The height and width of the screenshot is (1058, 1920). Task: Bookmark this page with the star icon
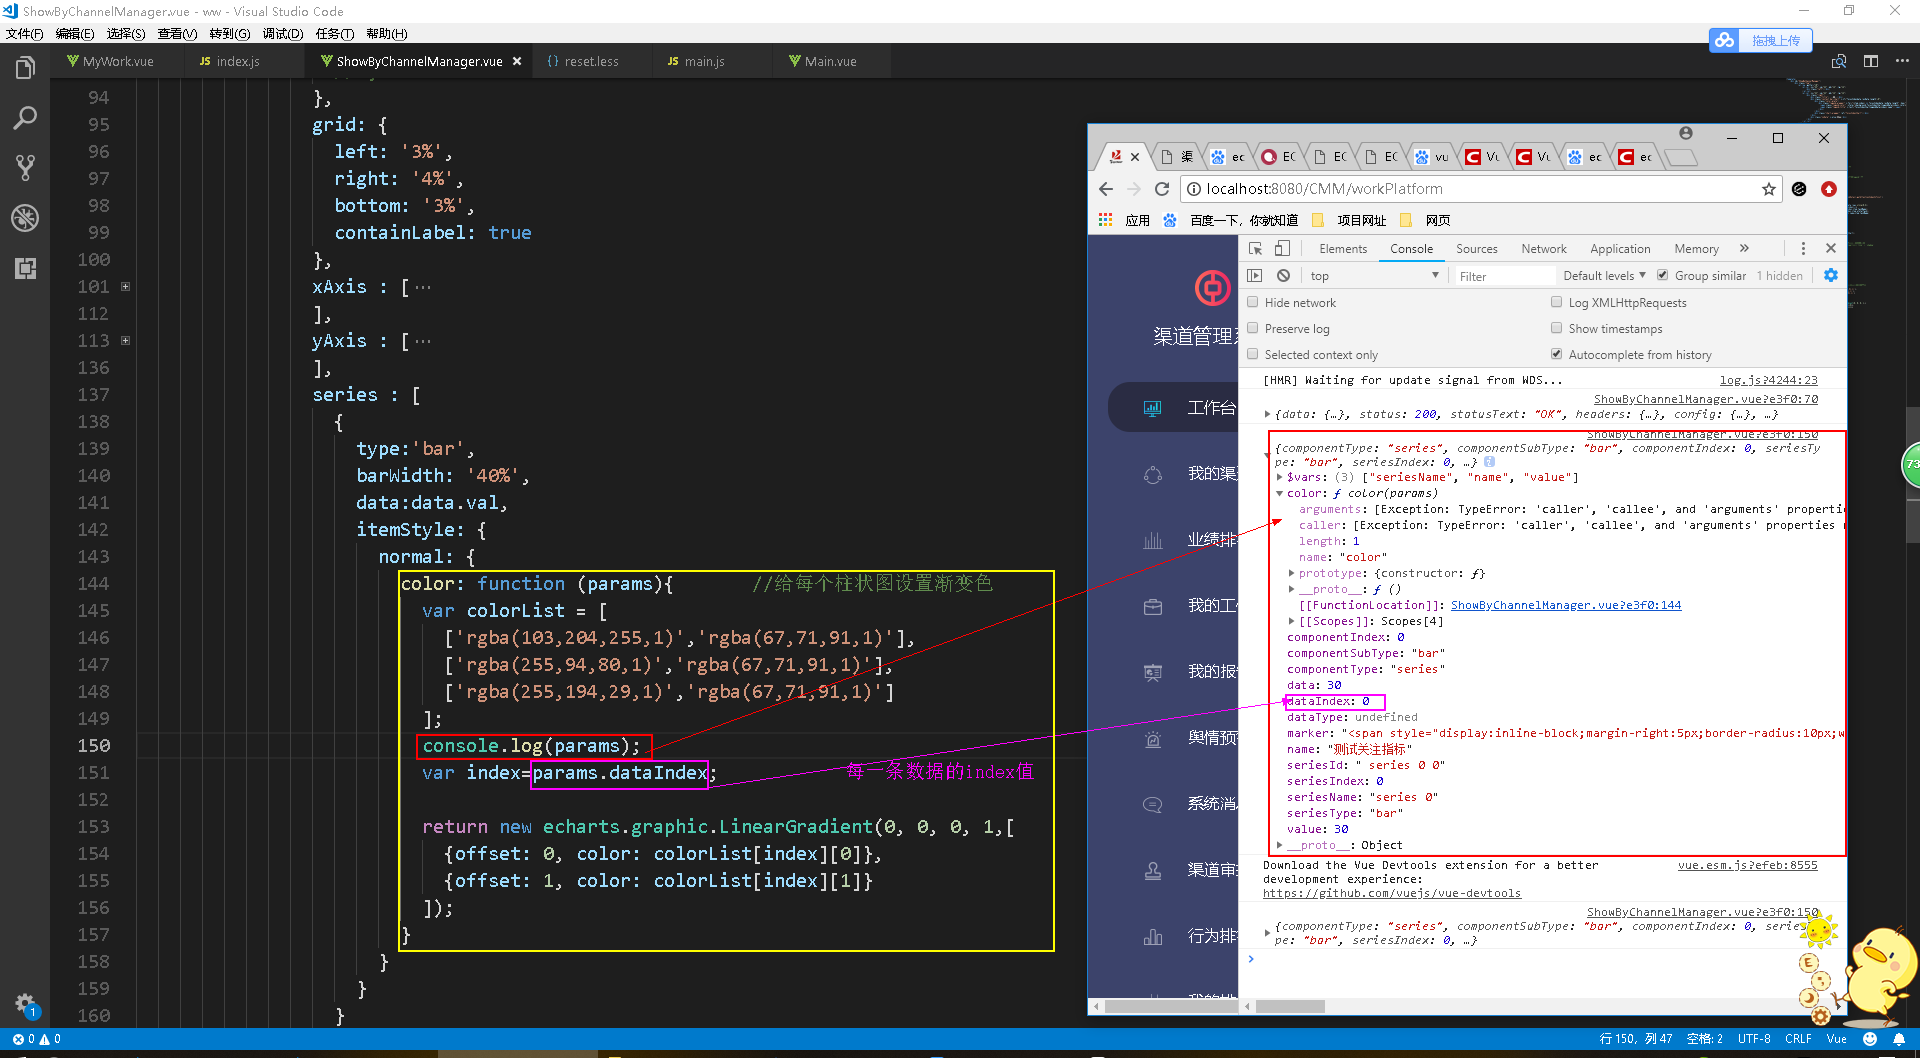coord(1769,189)
